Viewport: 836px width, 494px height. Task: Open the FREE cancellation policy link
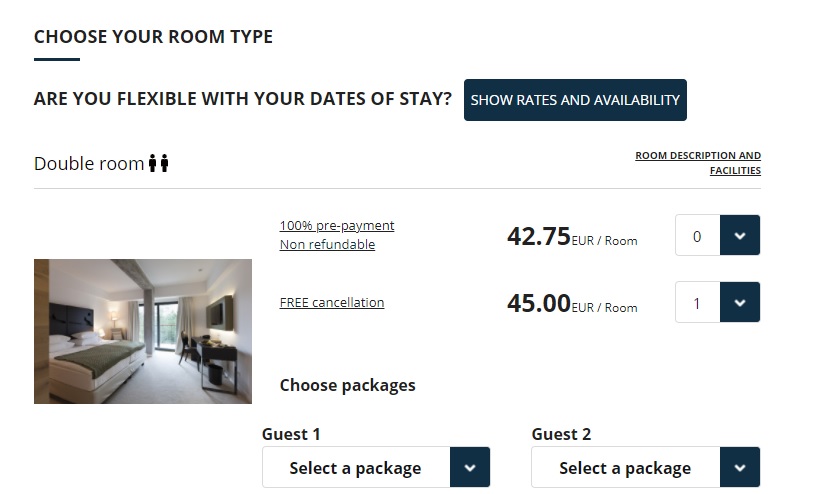pos(332,302)
